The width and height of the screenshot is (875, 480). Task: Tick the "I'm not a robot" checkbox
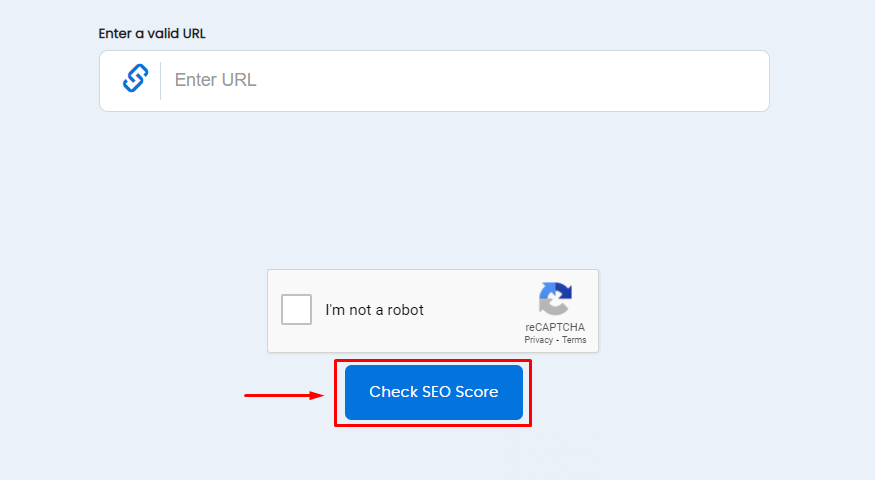(296, 309)
